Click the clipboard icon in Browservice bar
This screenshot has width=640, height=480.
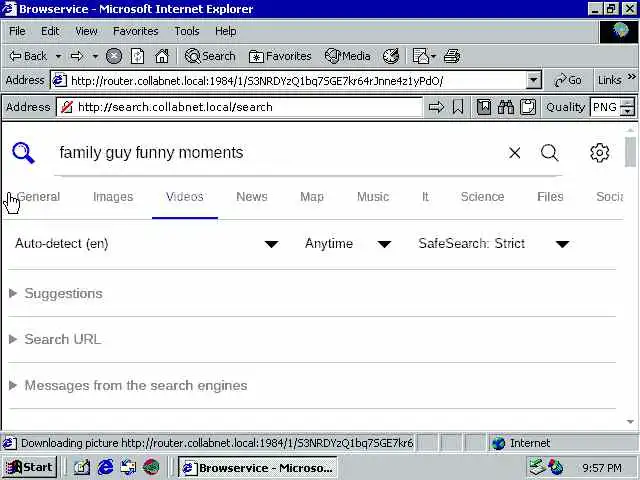pos(528,107)
